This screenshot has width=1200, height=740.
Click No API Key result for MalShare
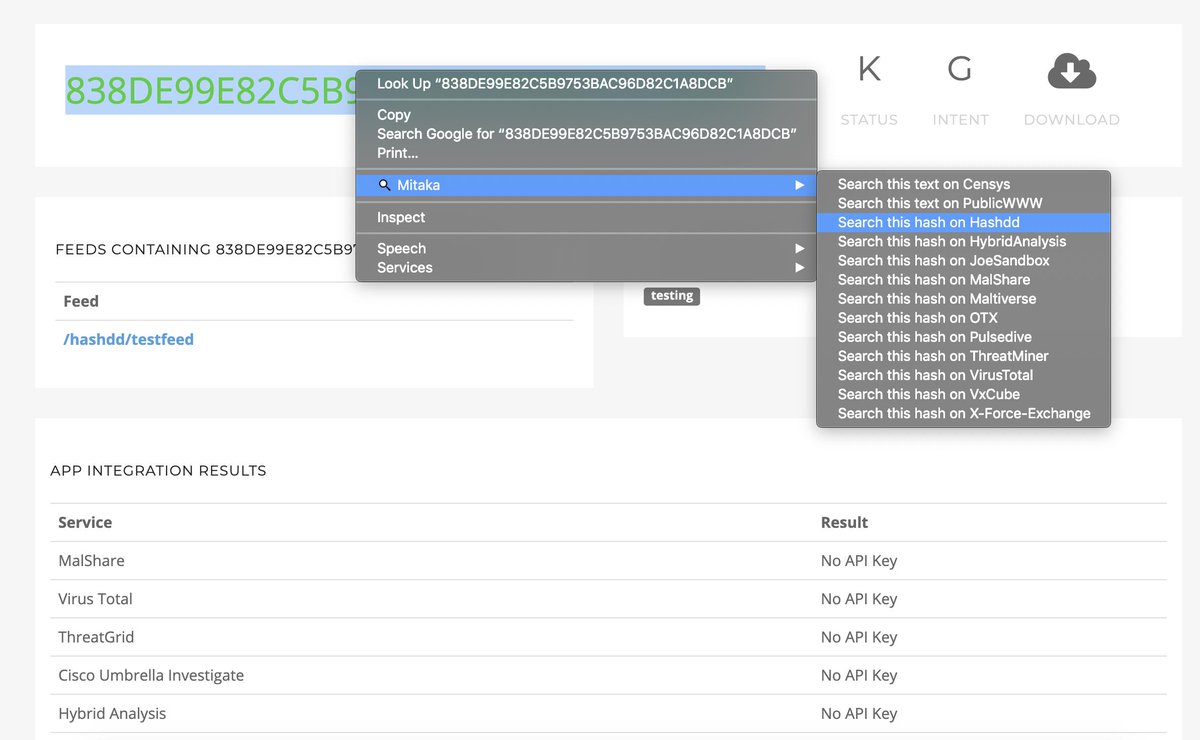click(x=859, y=561)
